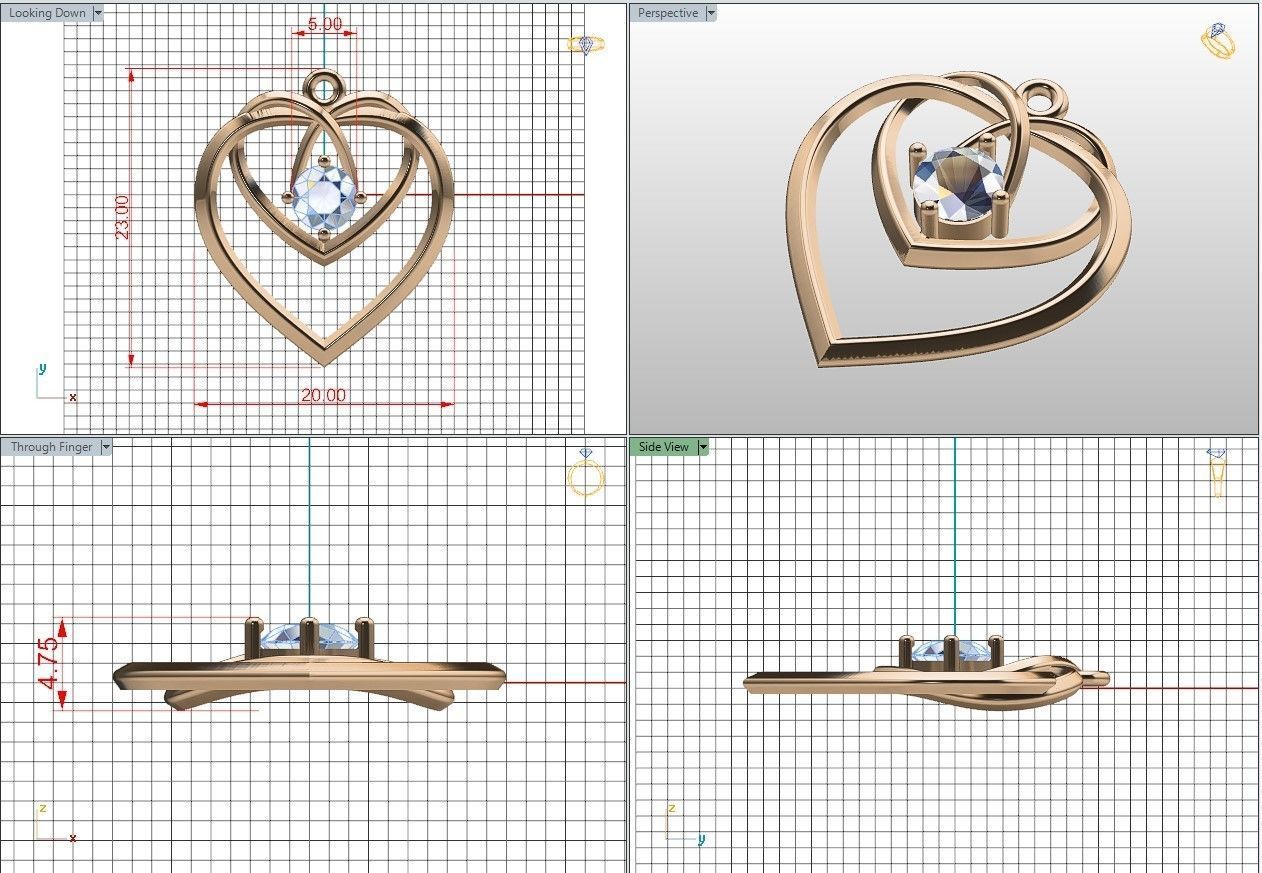This screenshot has width=1262, height=873.
Task: Open the Through Finger viewport dropdown arrow
Action: click(105, 447)
